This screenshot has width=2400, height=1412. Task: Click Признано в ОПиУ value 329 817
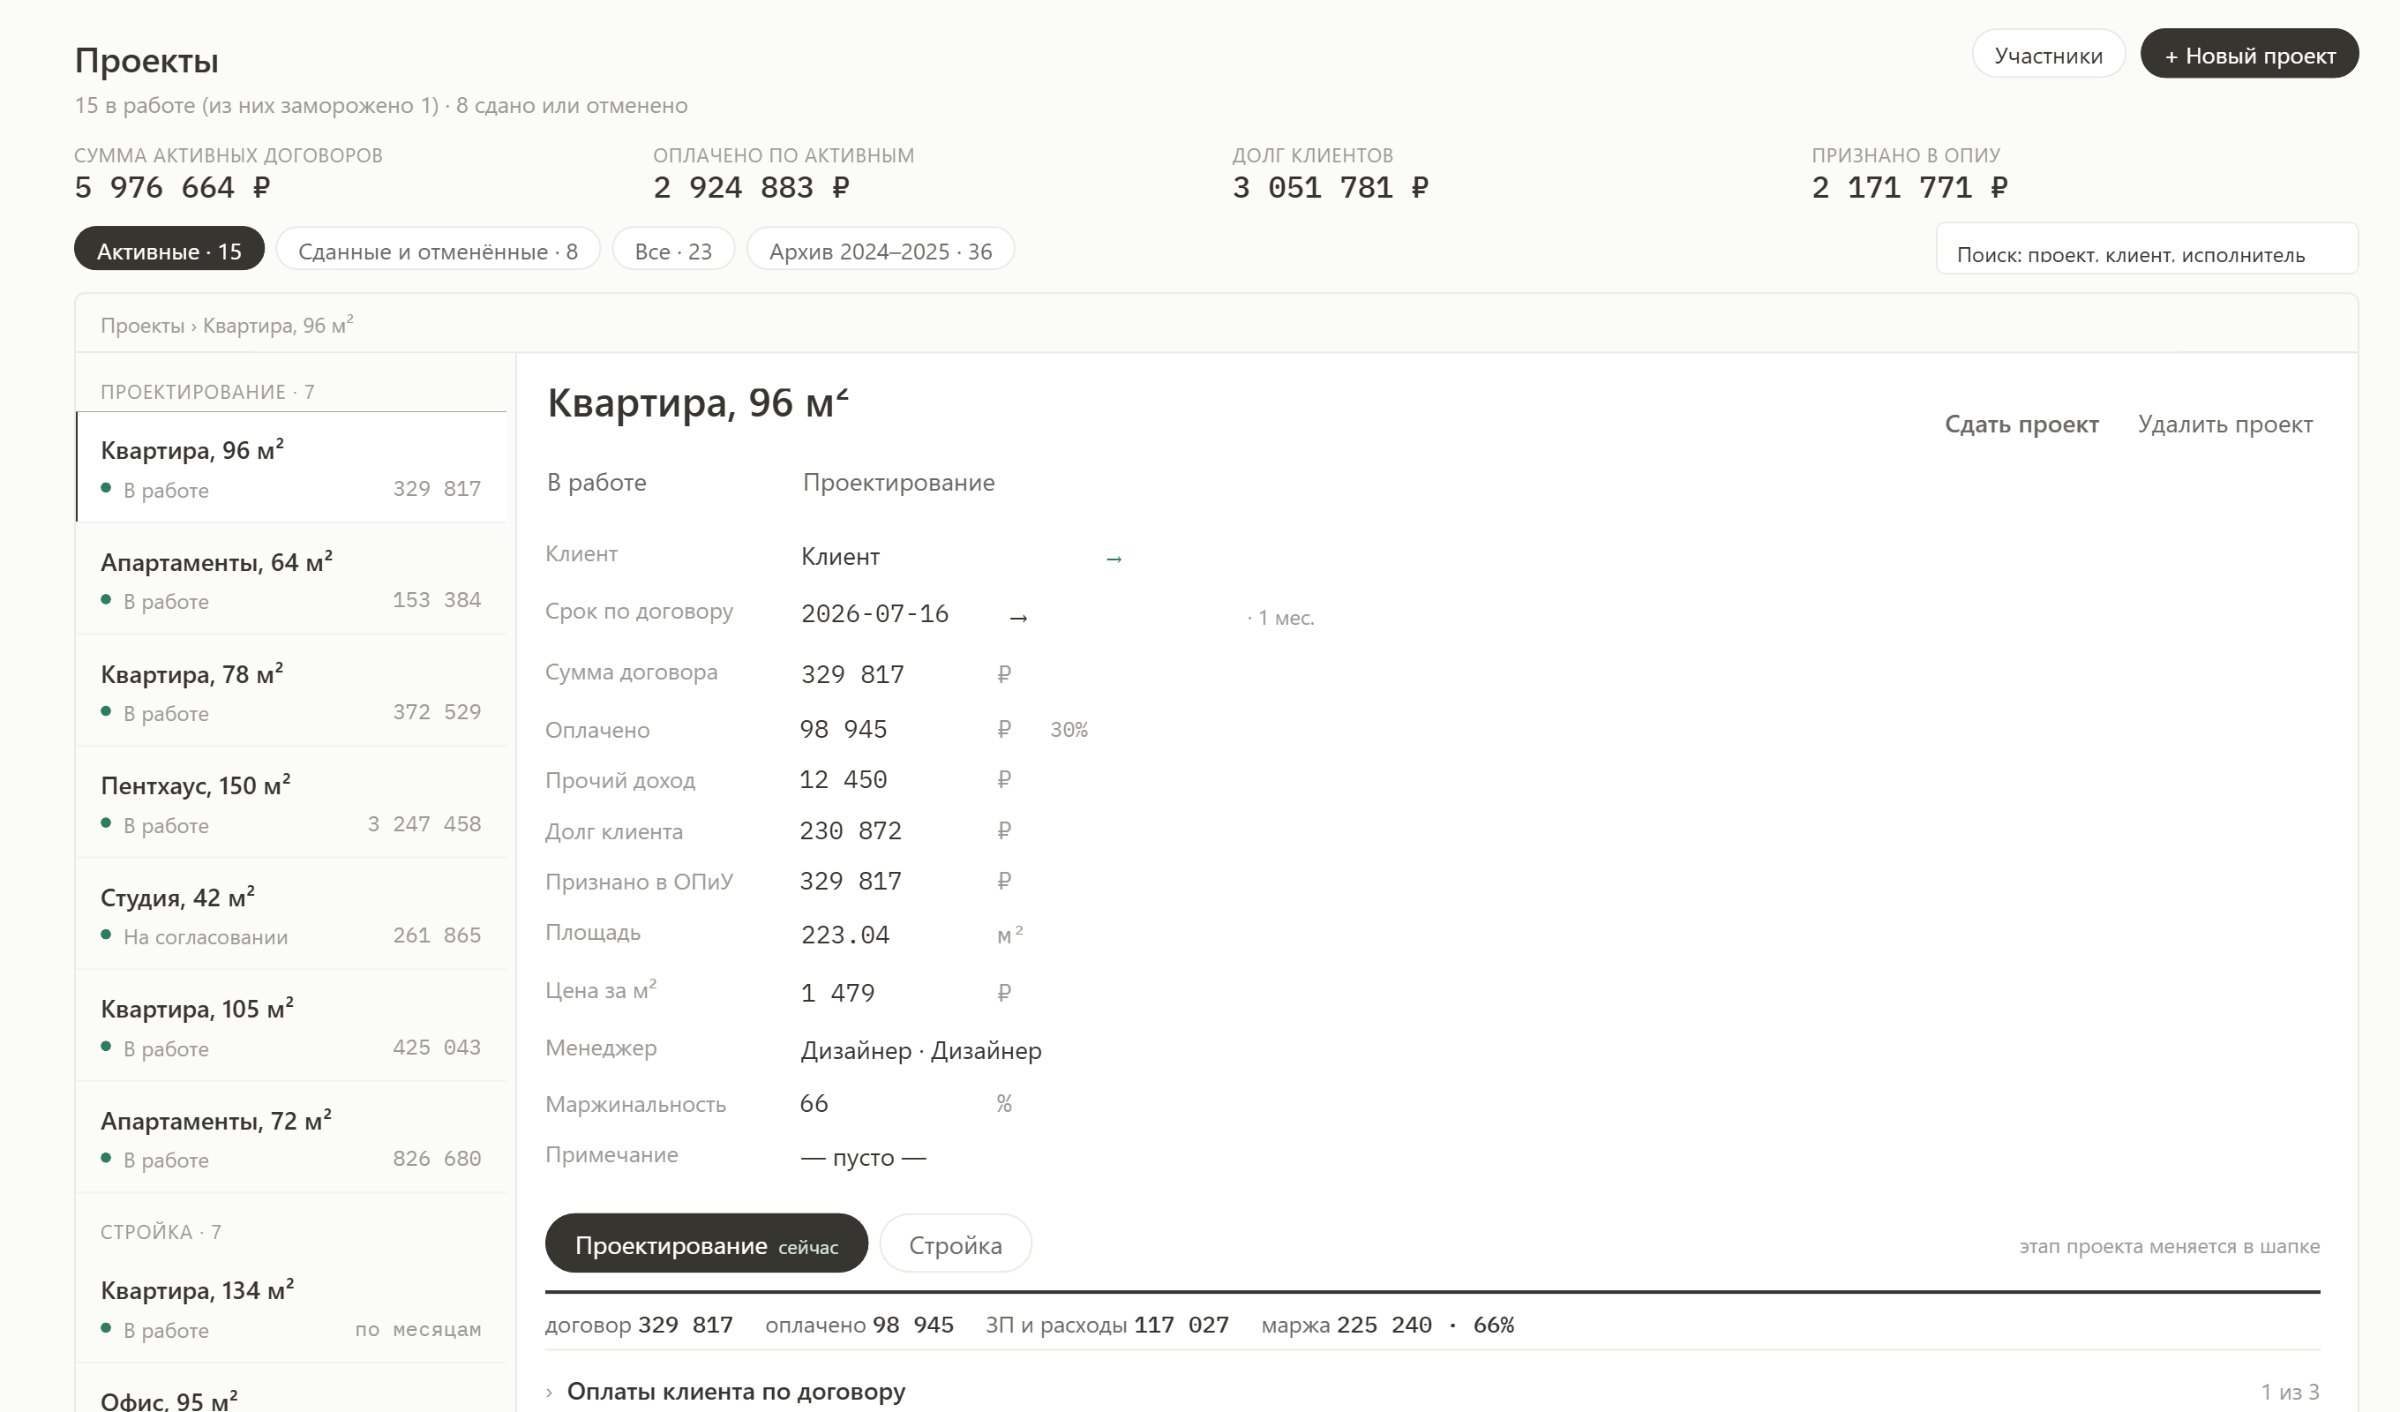click(851, 881)
